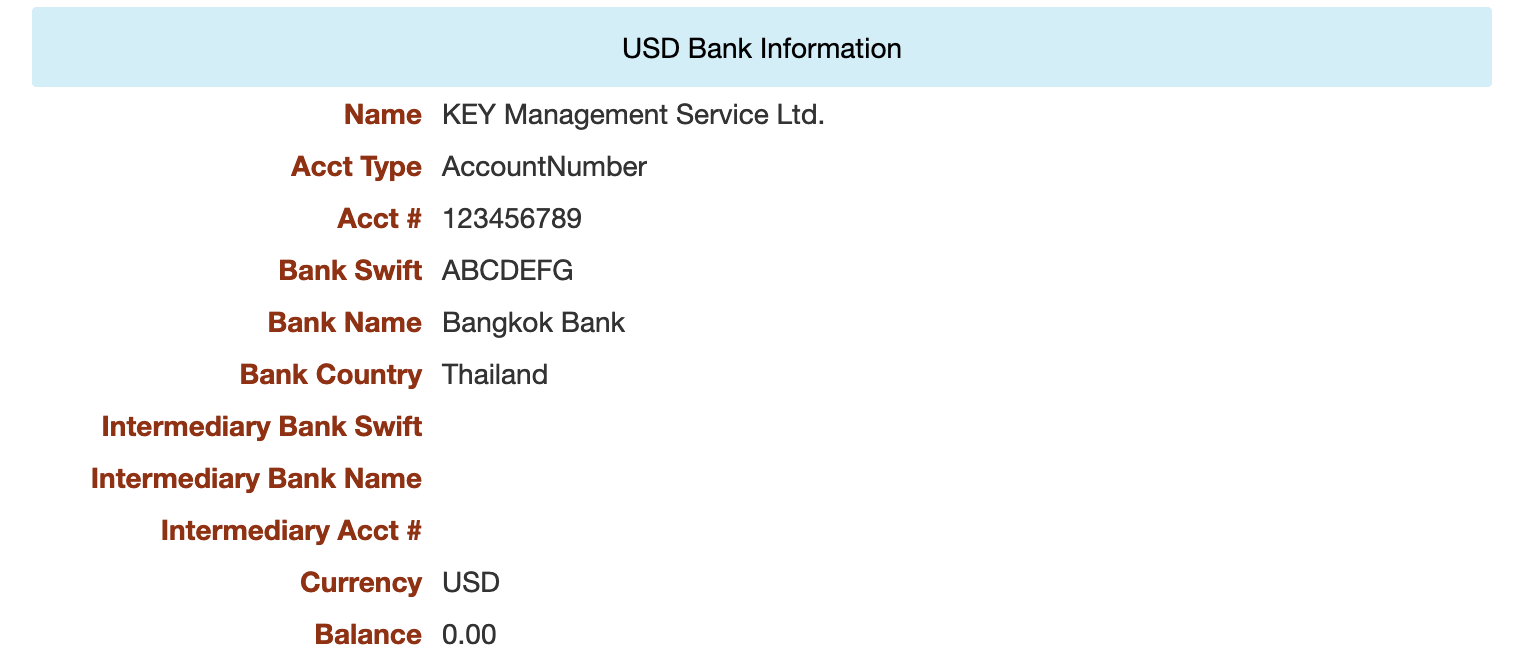Viewport: 1523px width, 656px height.
Task: Click account number 123456789
Action: point(511,219)
